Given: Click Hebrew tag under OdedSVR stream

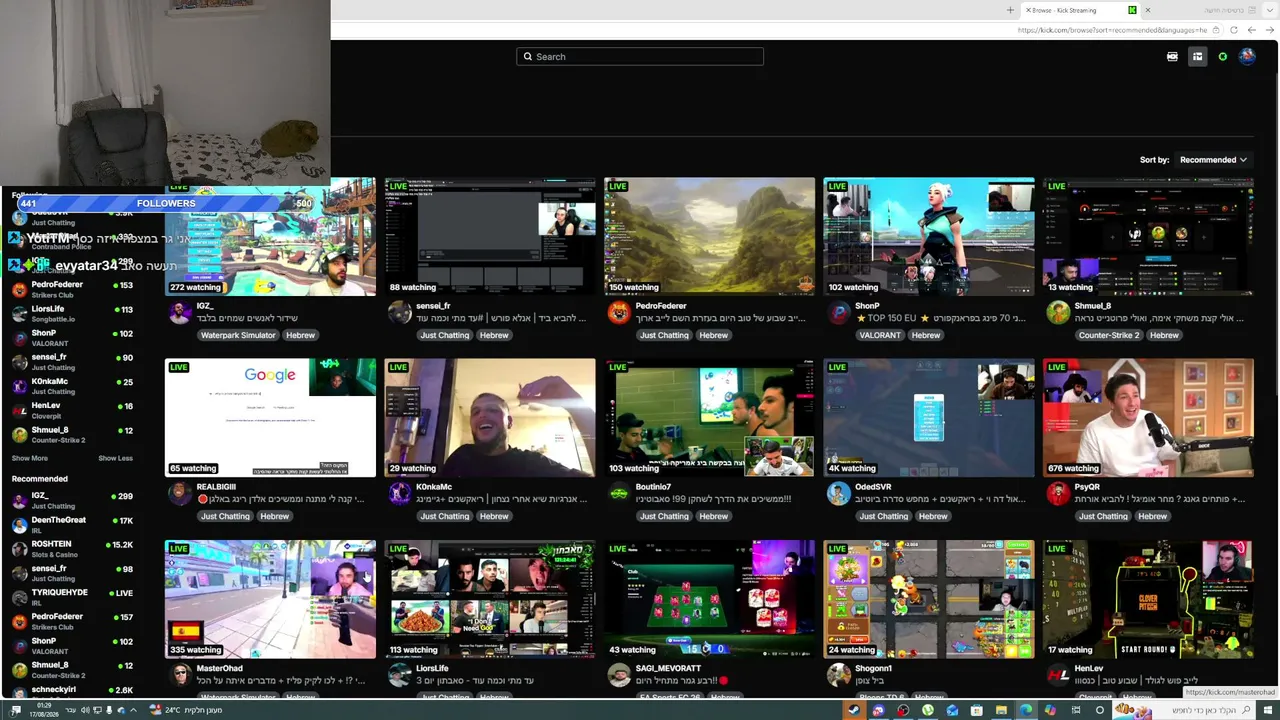Looking at the screenshot, I should point(933,516).
